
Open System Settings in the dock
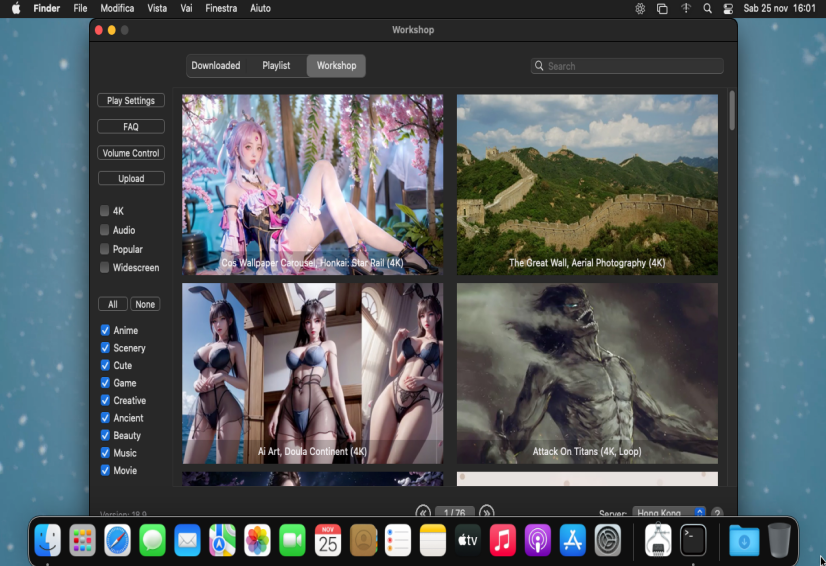[608, 540]
